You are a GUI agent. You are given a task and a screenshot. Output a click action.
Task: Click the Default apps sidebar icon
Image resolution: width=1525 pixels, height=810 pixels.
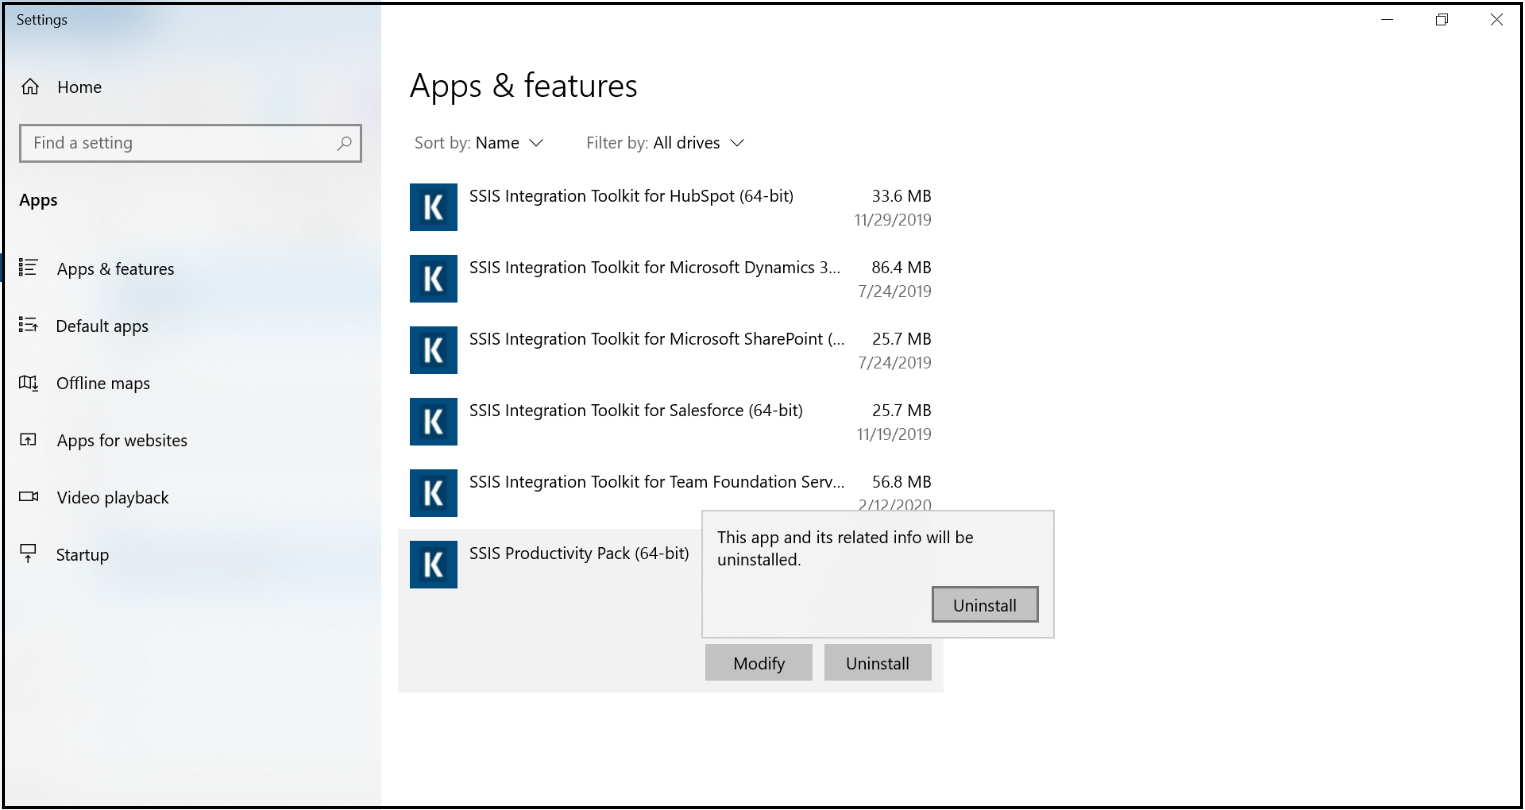[x=29, y=325]
